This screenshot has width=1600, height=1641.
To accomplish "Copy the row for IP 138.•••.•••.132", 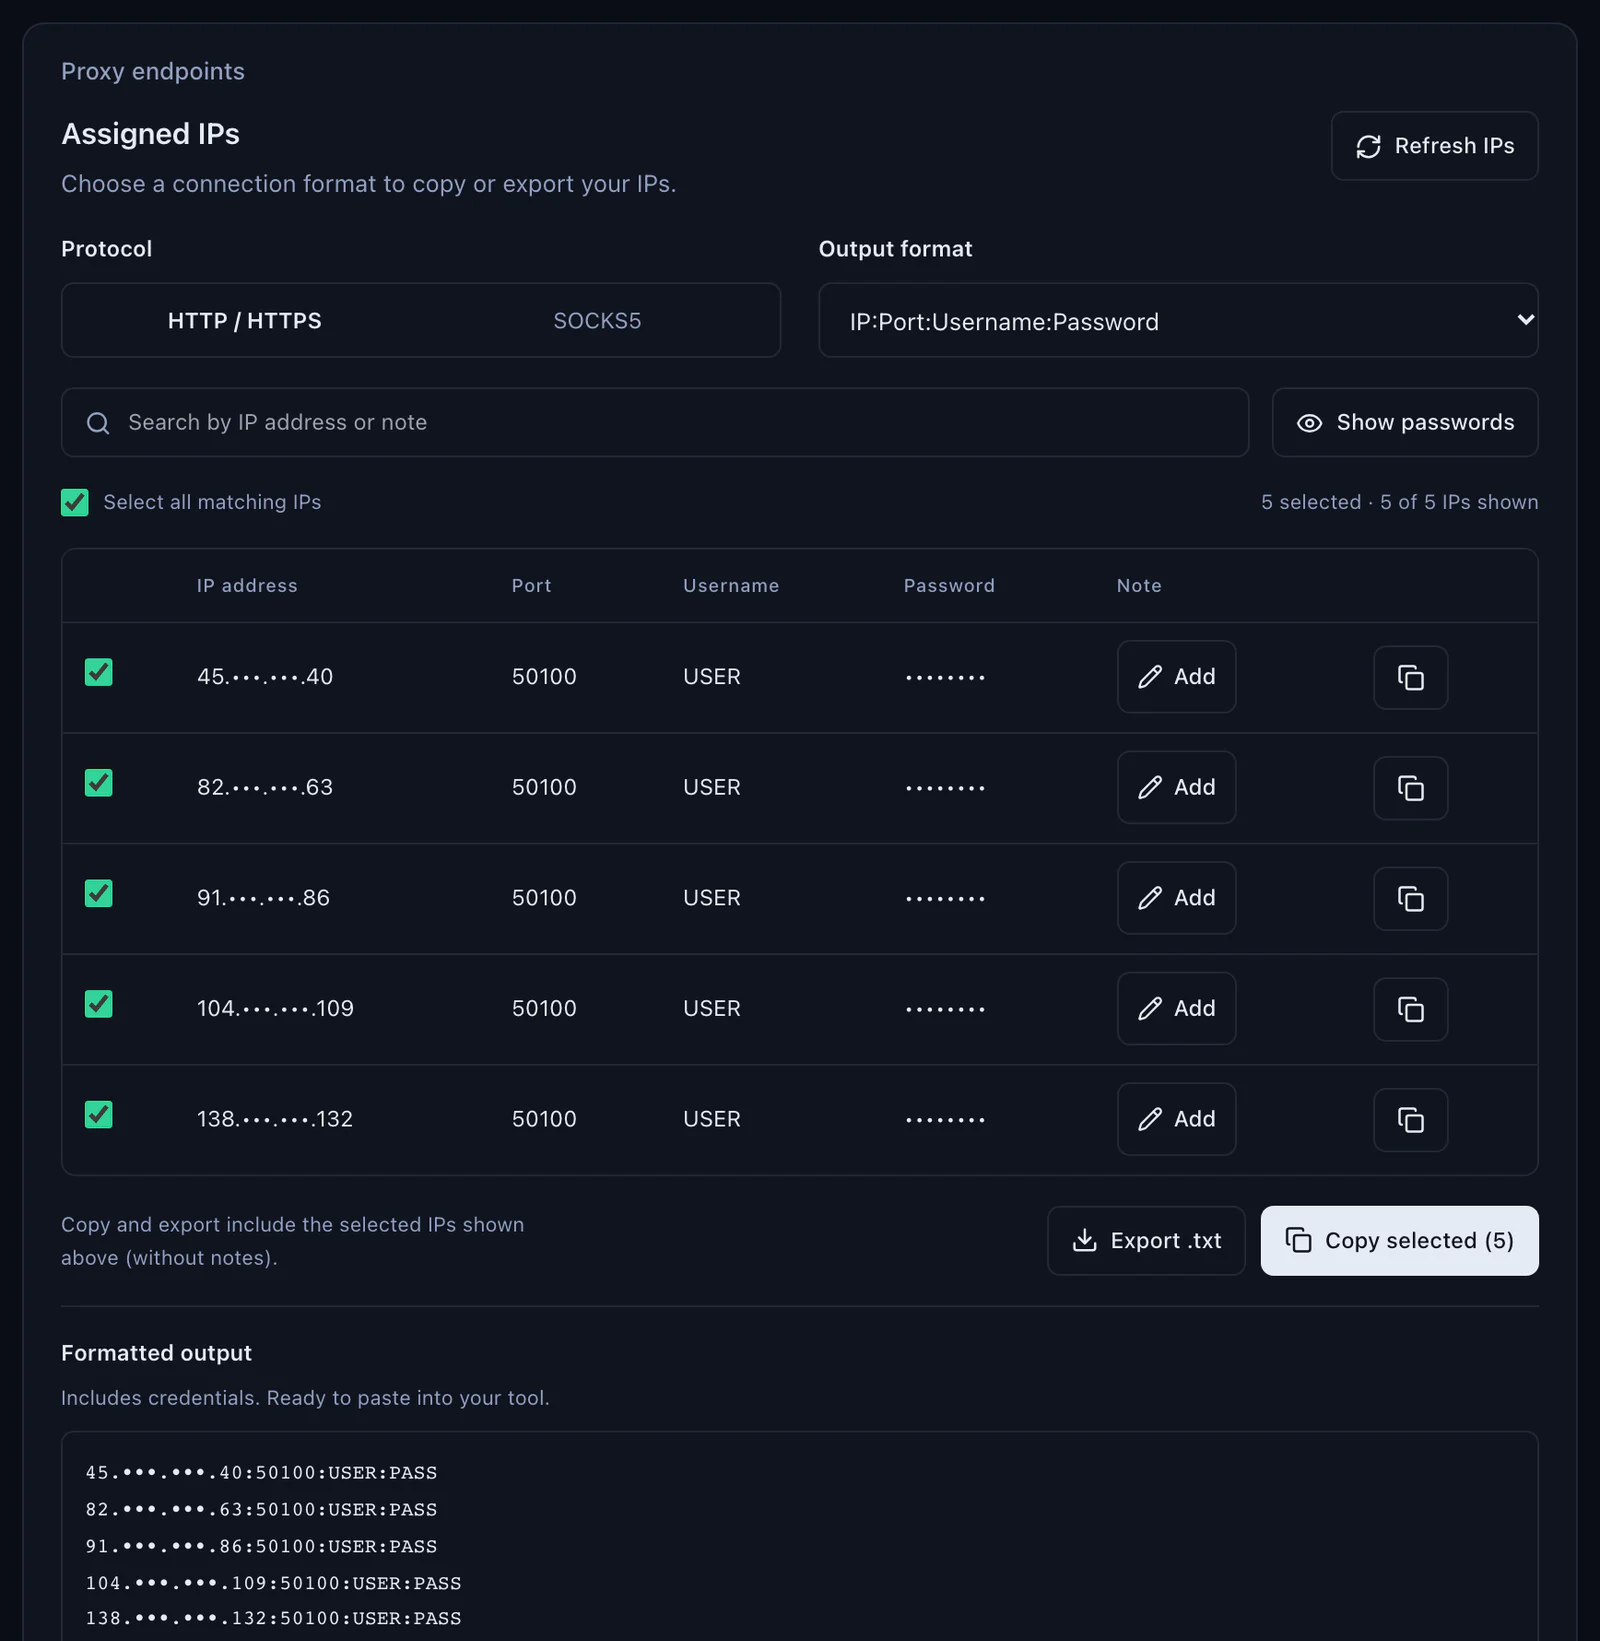I will pyautogui.click(x=1410, y=1120).
